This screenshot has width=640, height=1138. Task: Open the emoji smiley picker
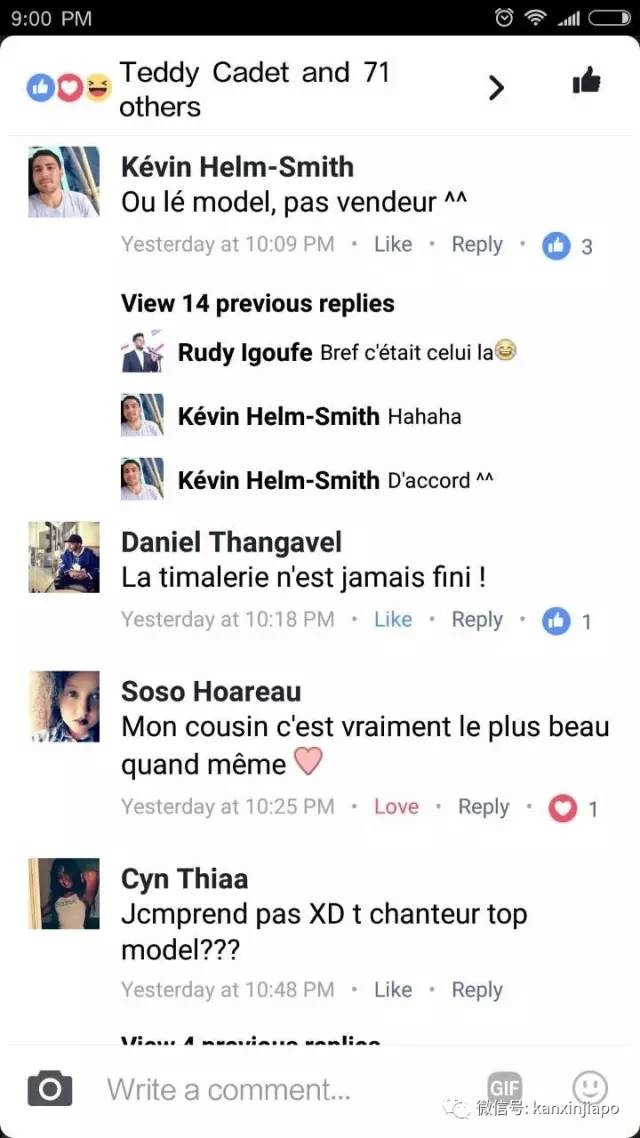(x=589, y=1087)
